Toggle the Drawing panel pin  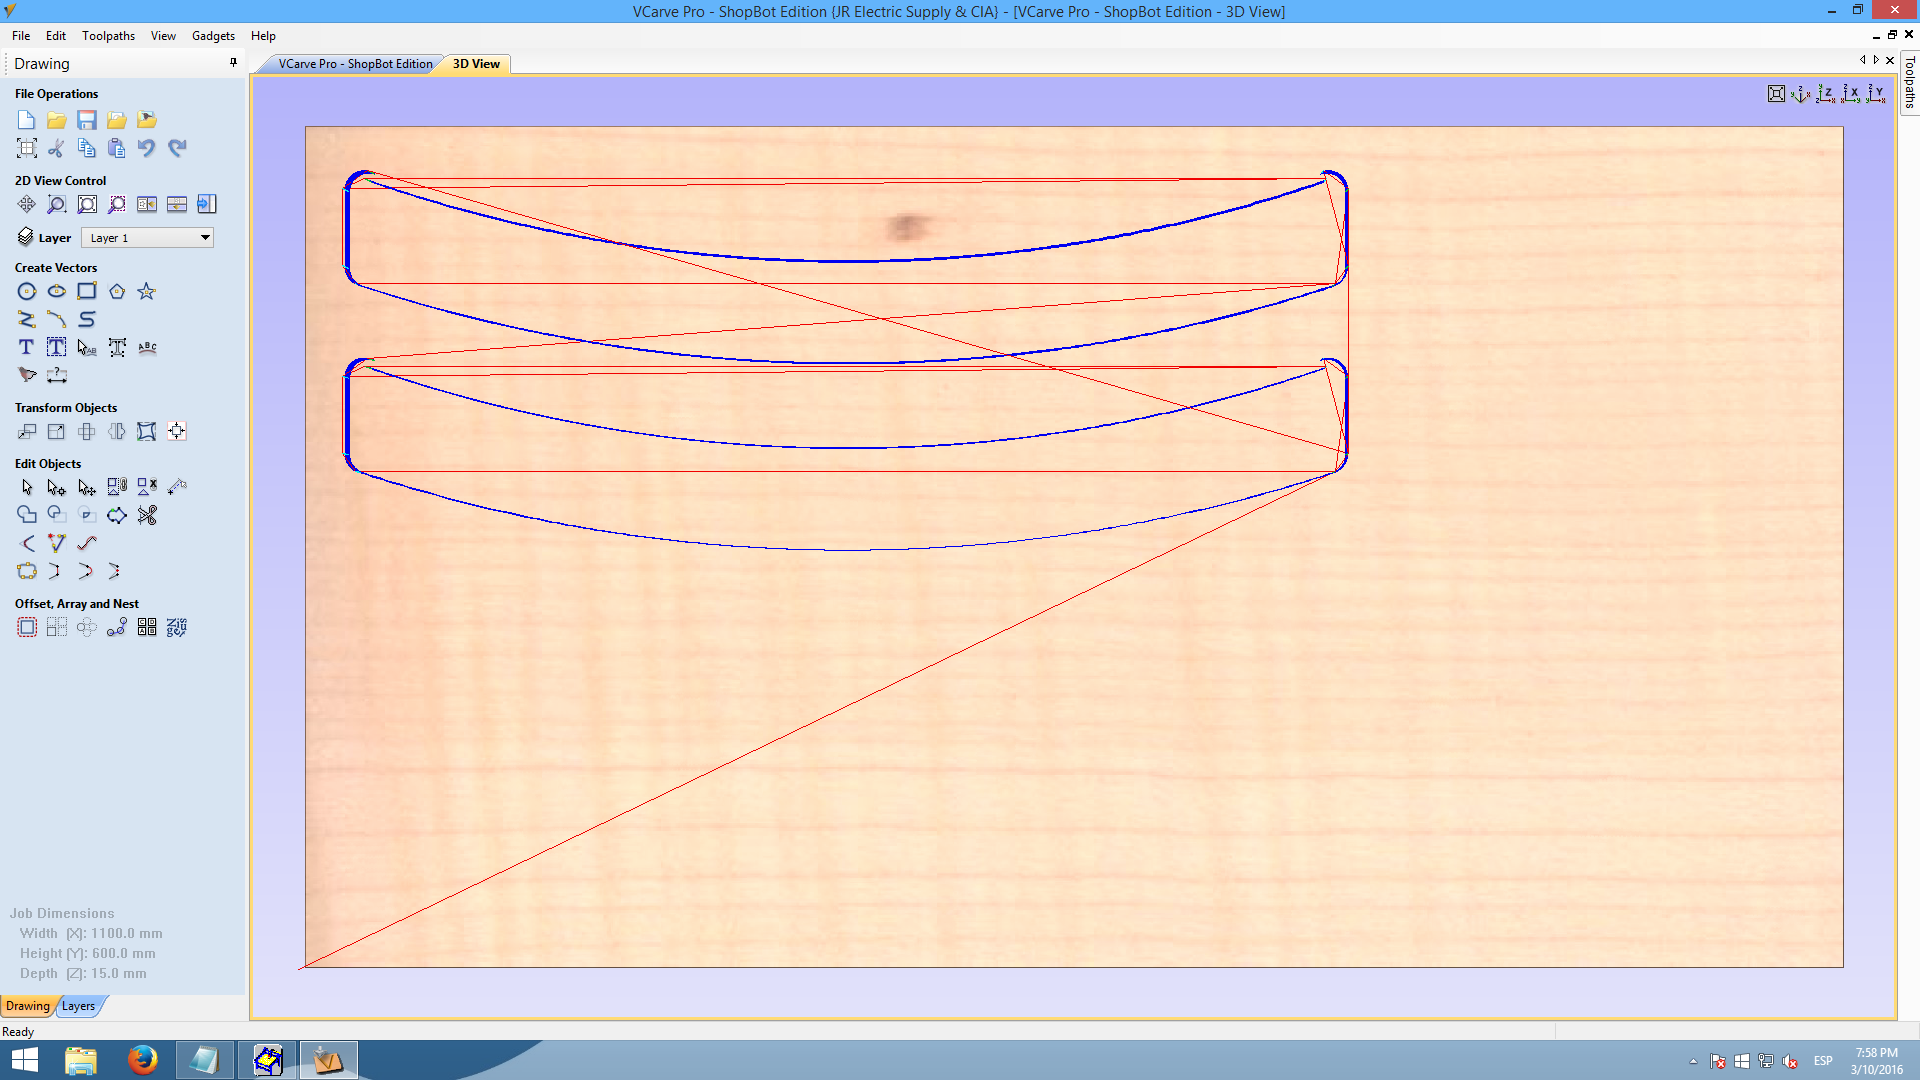pyautogui.click(x=233, y=62)
